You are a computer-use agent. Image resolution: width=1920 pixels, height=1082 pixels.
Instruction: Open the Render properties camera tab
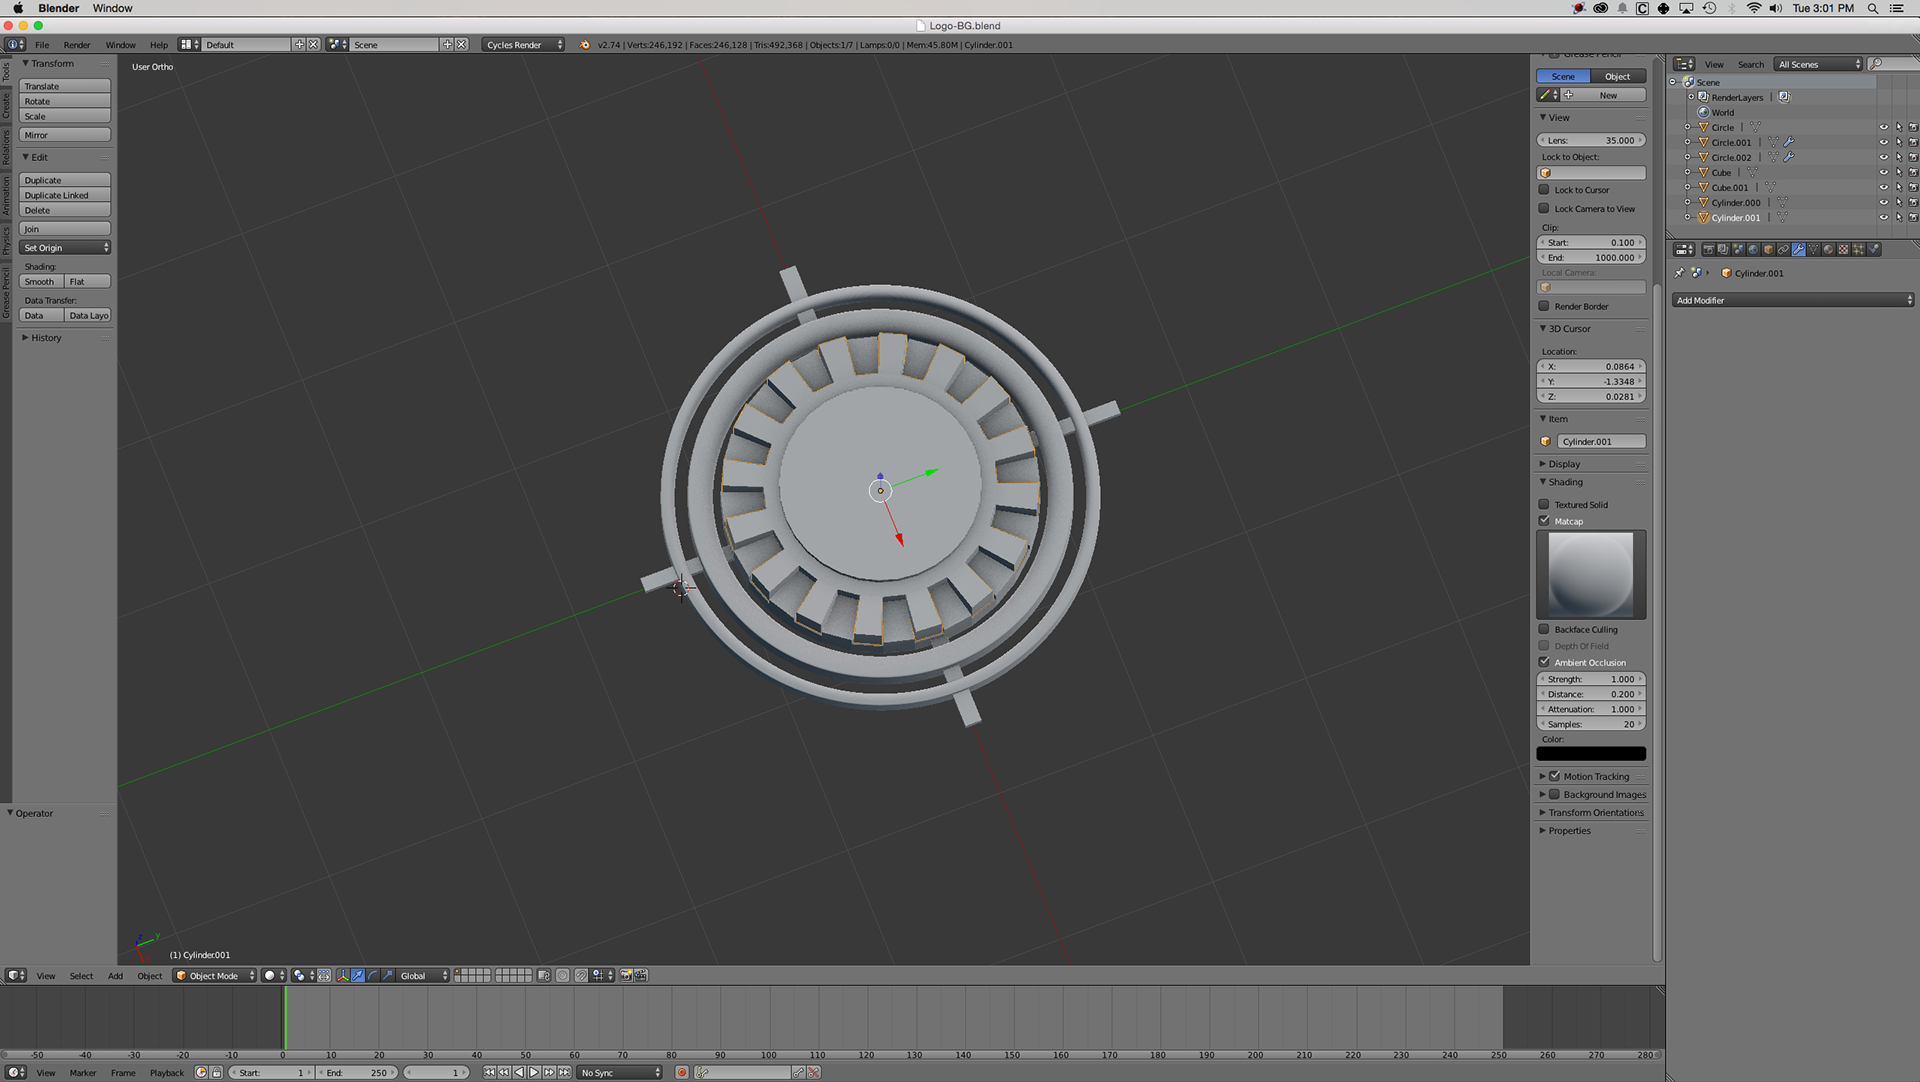coord(1708,249)
